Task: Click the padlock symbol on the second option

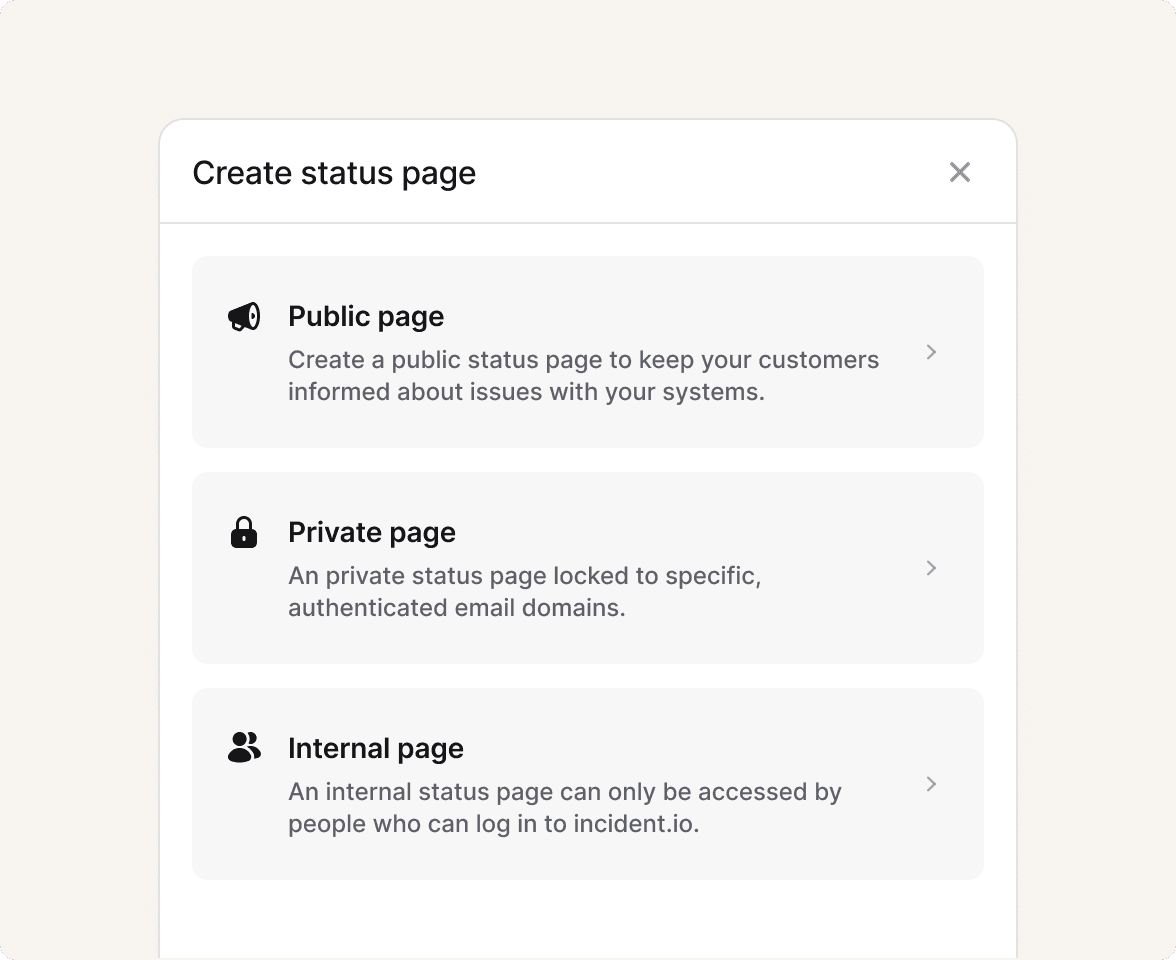Action: tap(244, 531)
